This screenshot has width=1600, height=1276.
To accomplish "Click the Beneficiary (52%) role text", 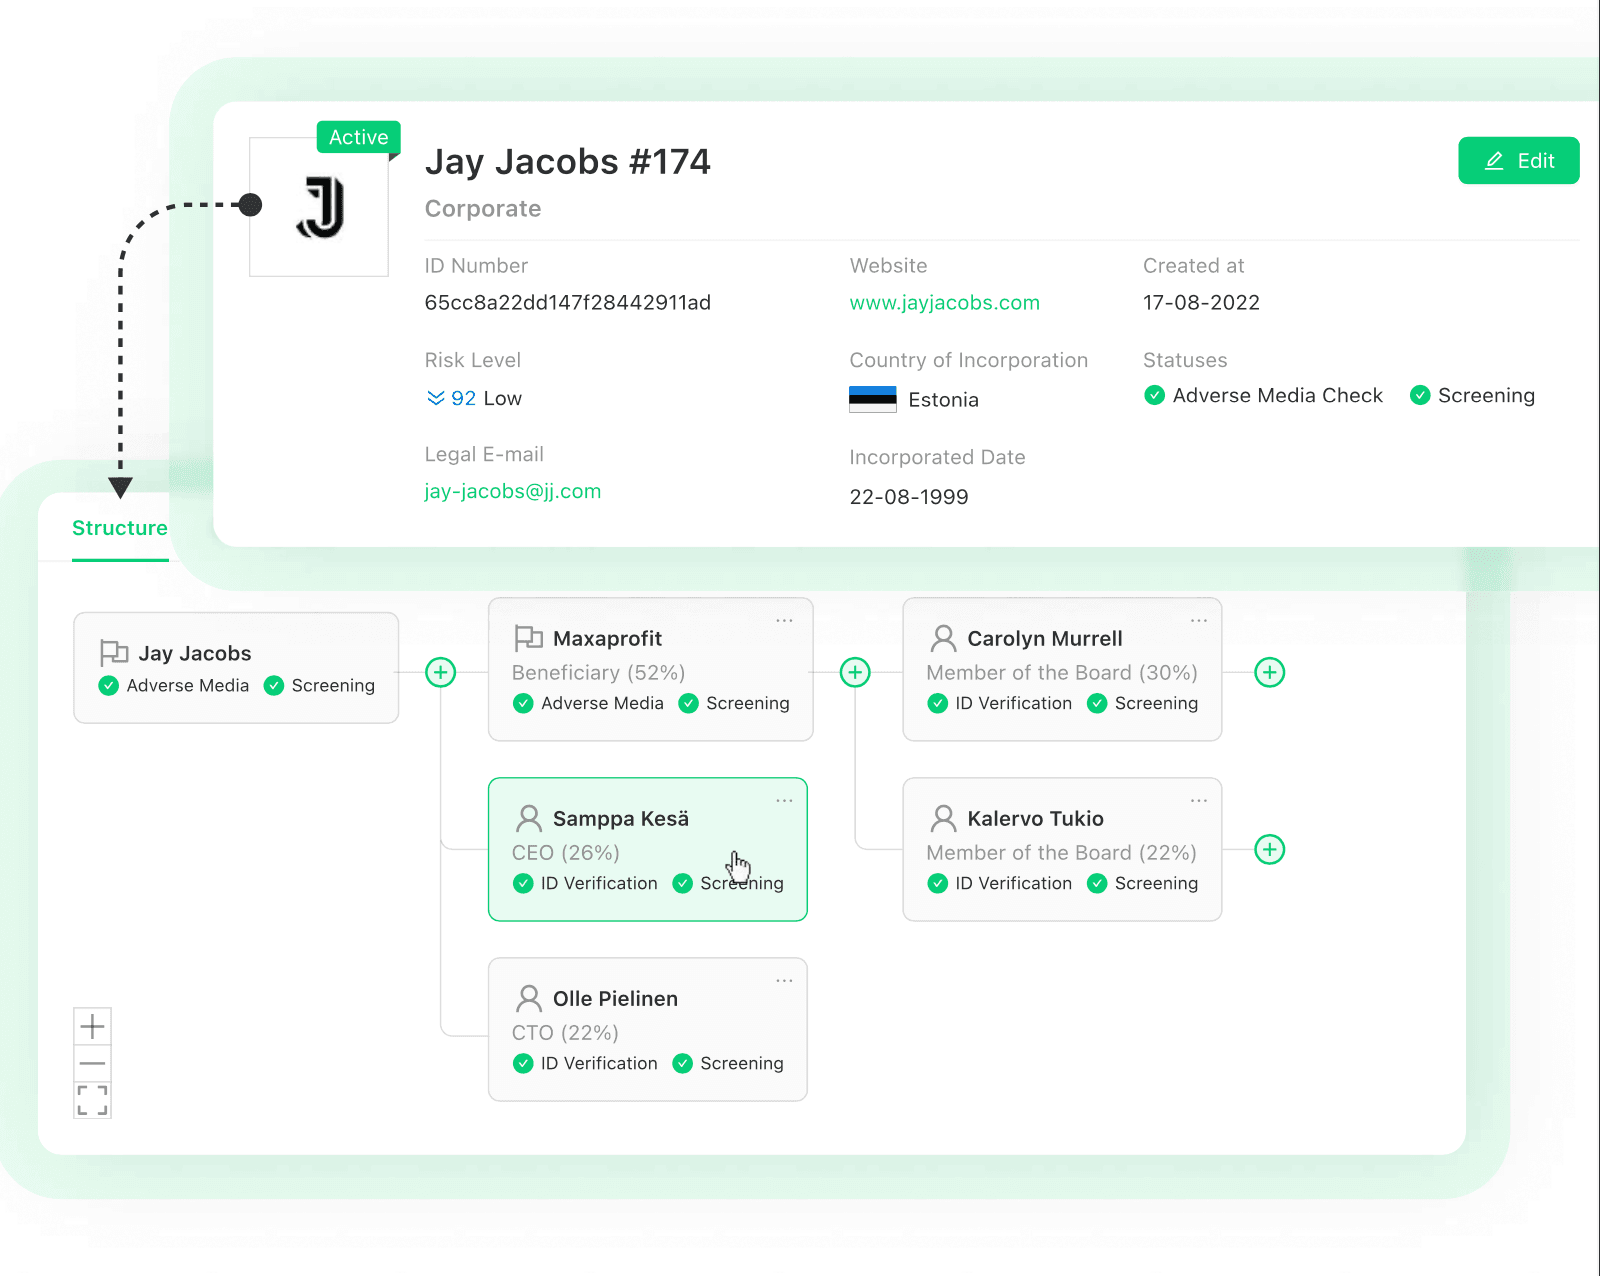I will (x=598, y=672).
